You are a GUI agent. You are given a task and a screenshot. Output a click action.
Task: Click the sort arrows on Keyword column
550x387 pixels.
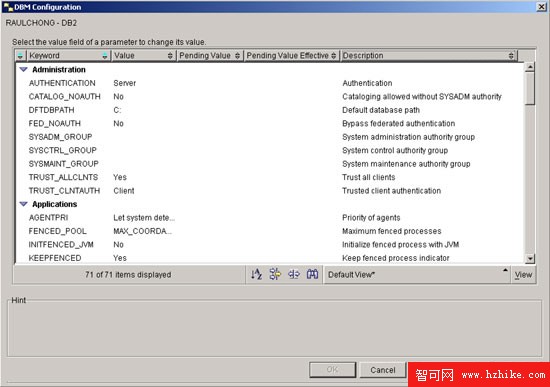coord(105,55)
